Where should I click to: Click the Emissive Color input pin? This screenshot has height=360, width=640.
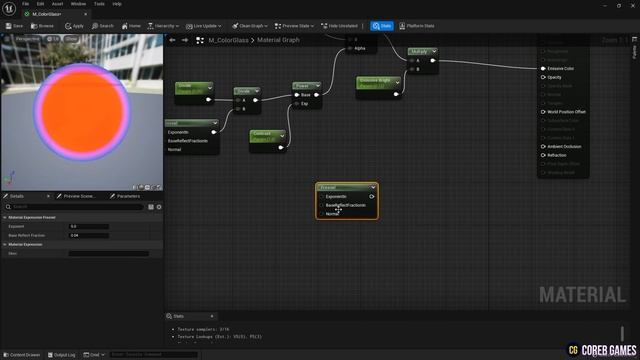(x=543, y=69)
